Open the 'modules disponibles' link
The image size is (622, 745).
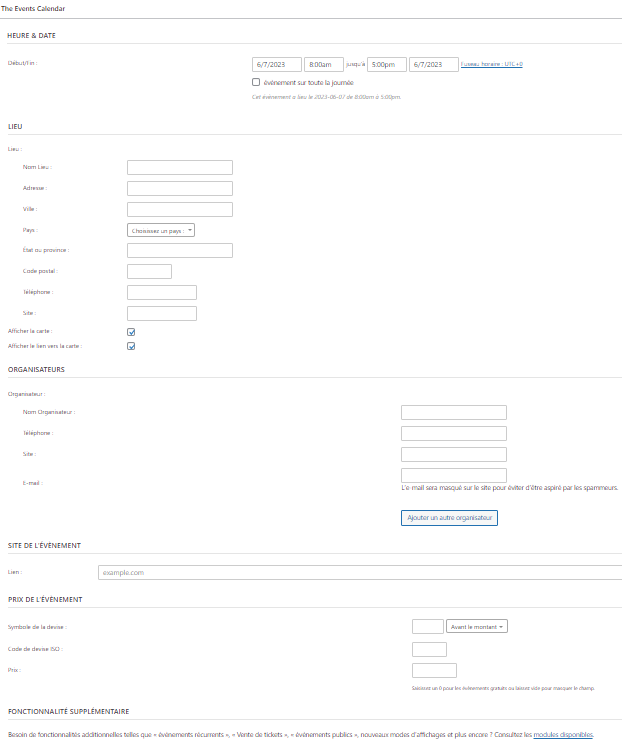[563, 734]
